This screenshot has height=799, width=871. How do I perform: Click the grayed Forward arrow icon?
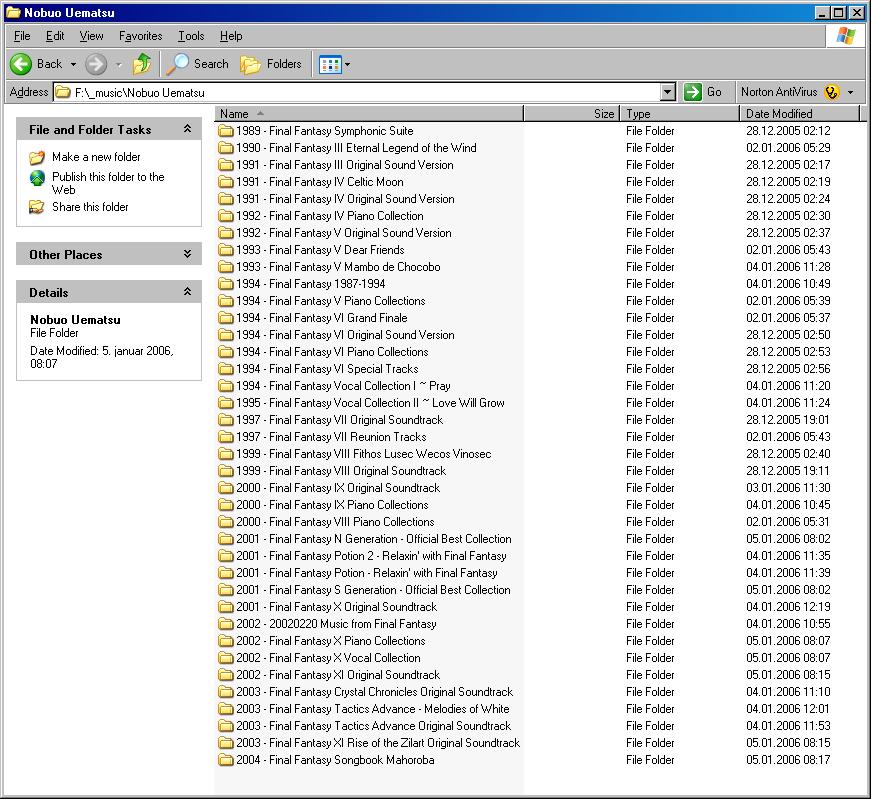[96, 64]
